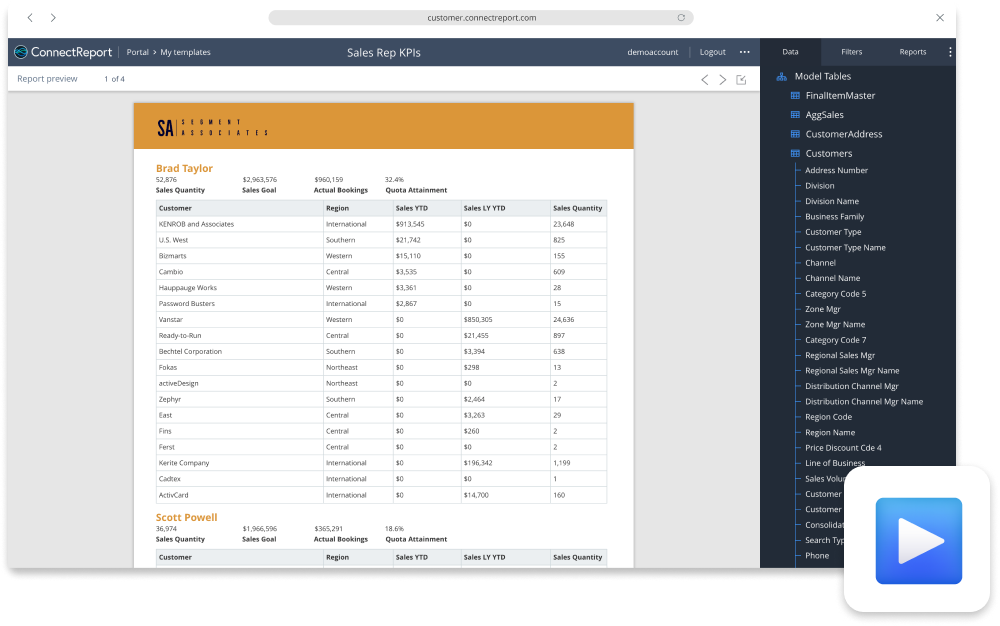Select the Customer Type Name field
Viewport: 1000px width, 626px height.
[845, 248]
